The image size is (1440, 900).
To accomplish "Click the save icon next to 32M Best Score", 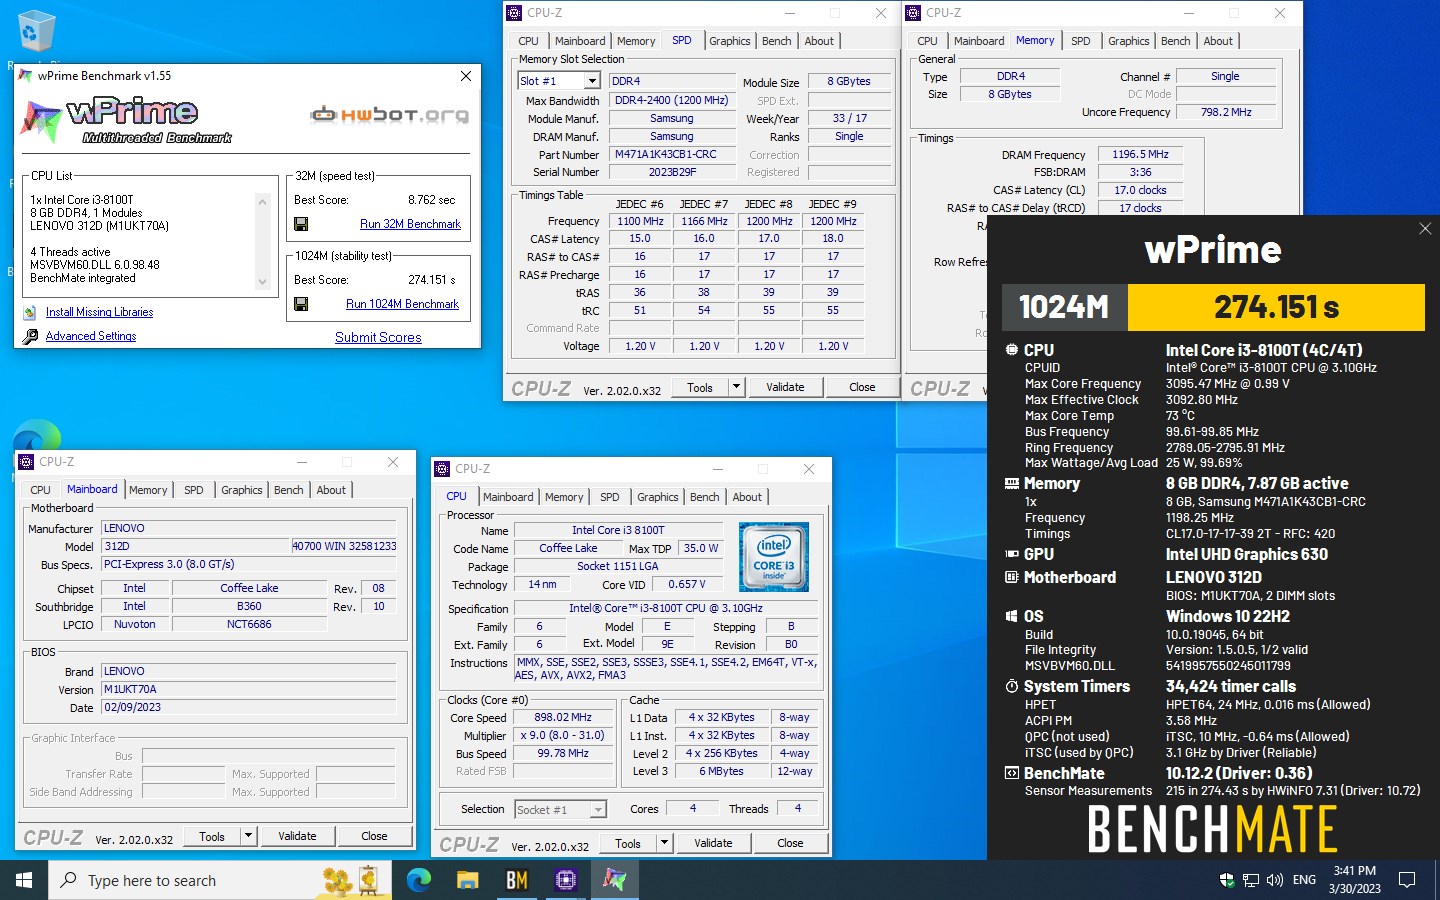I will (x=301, y=224).
